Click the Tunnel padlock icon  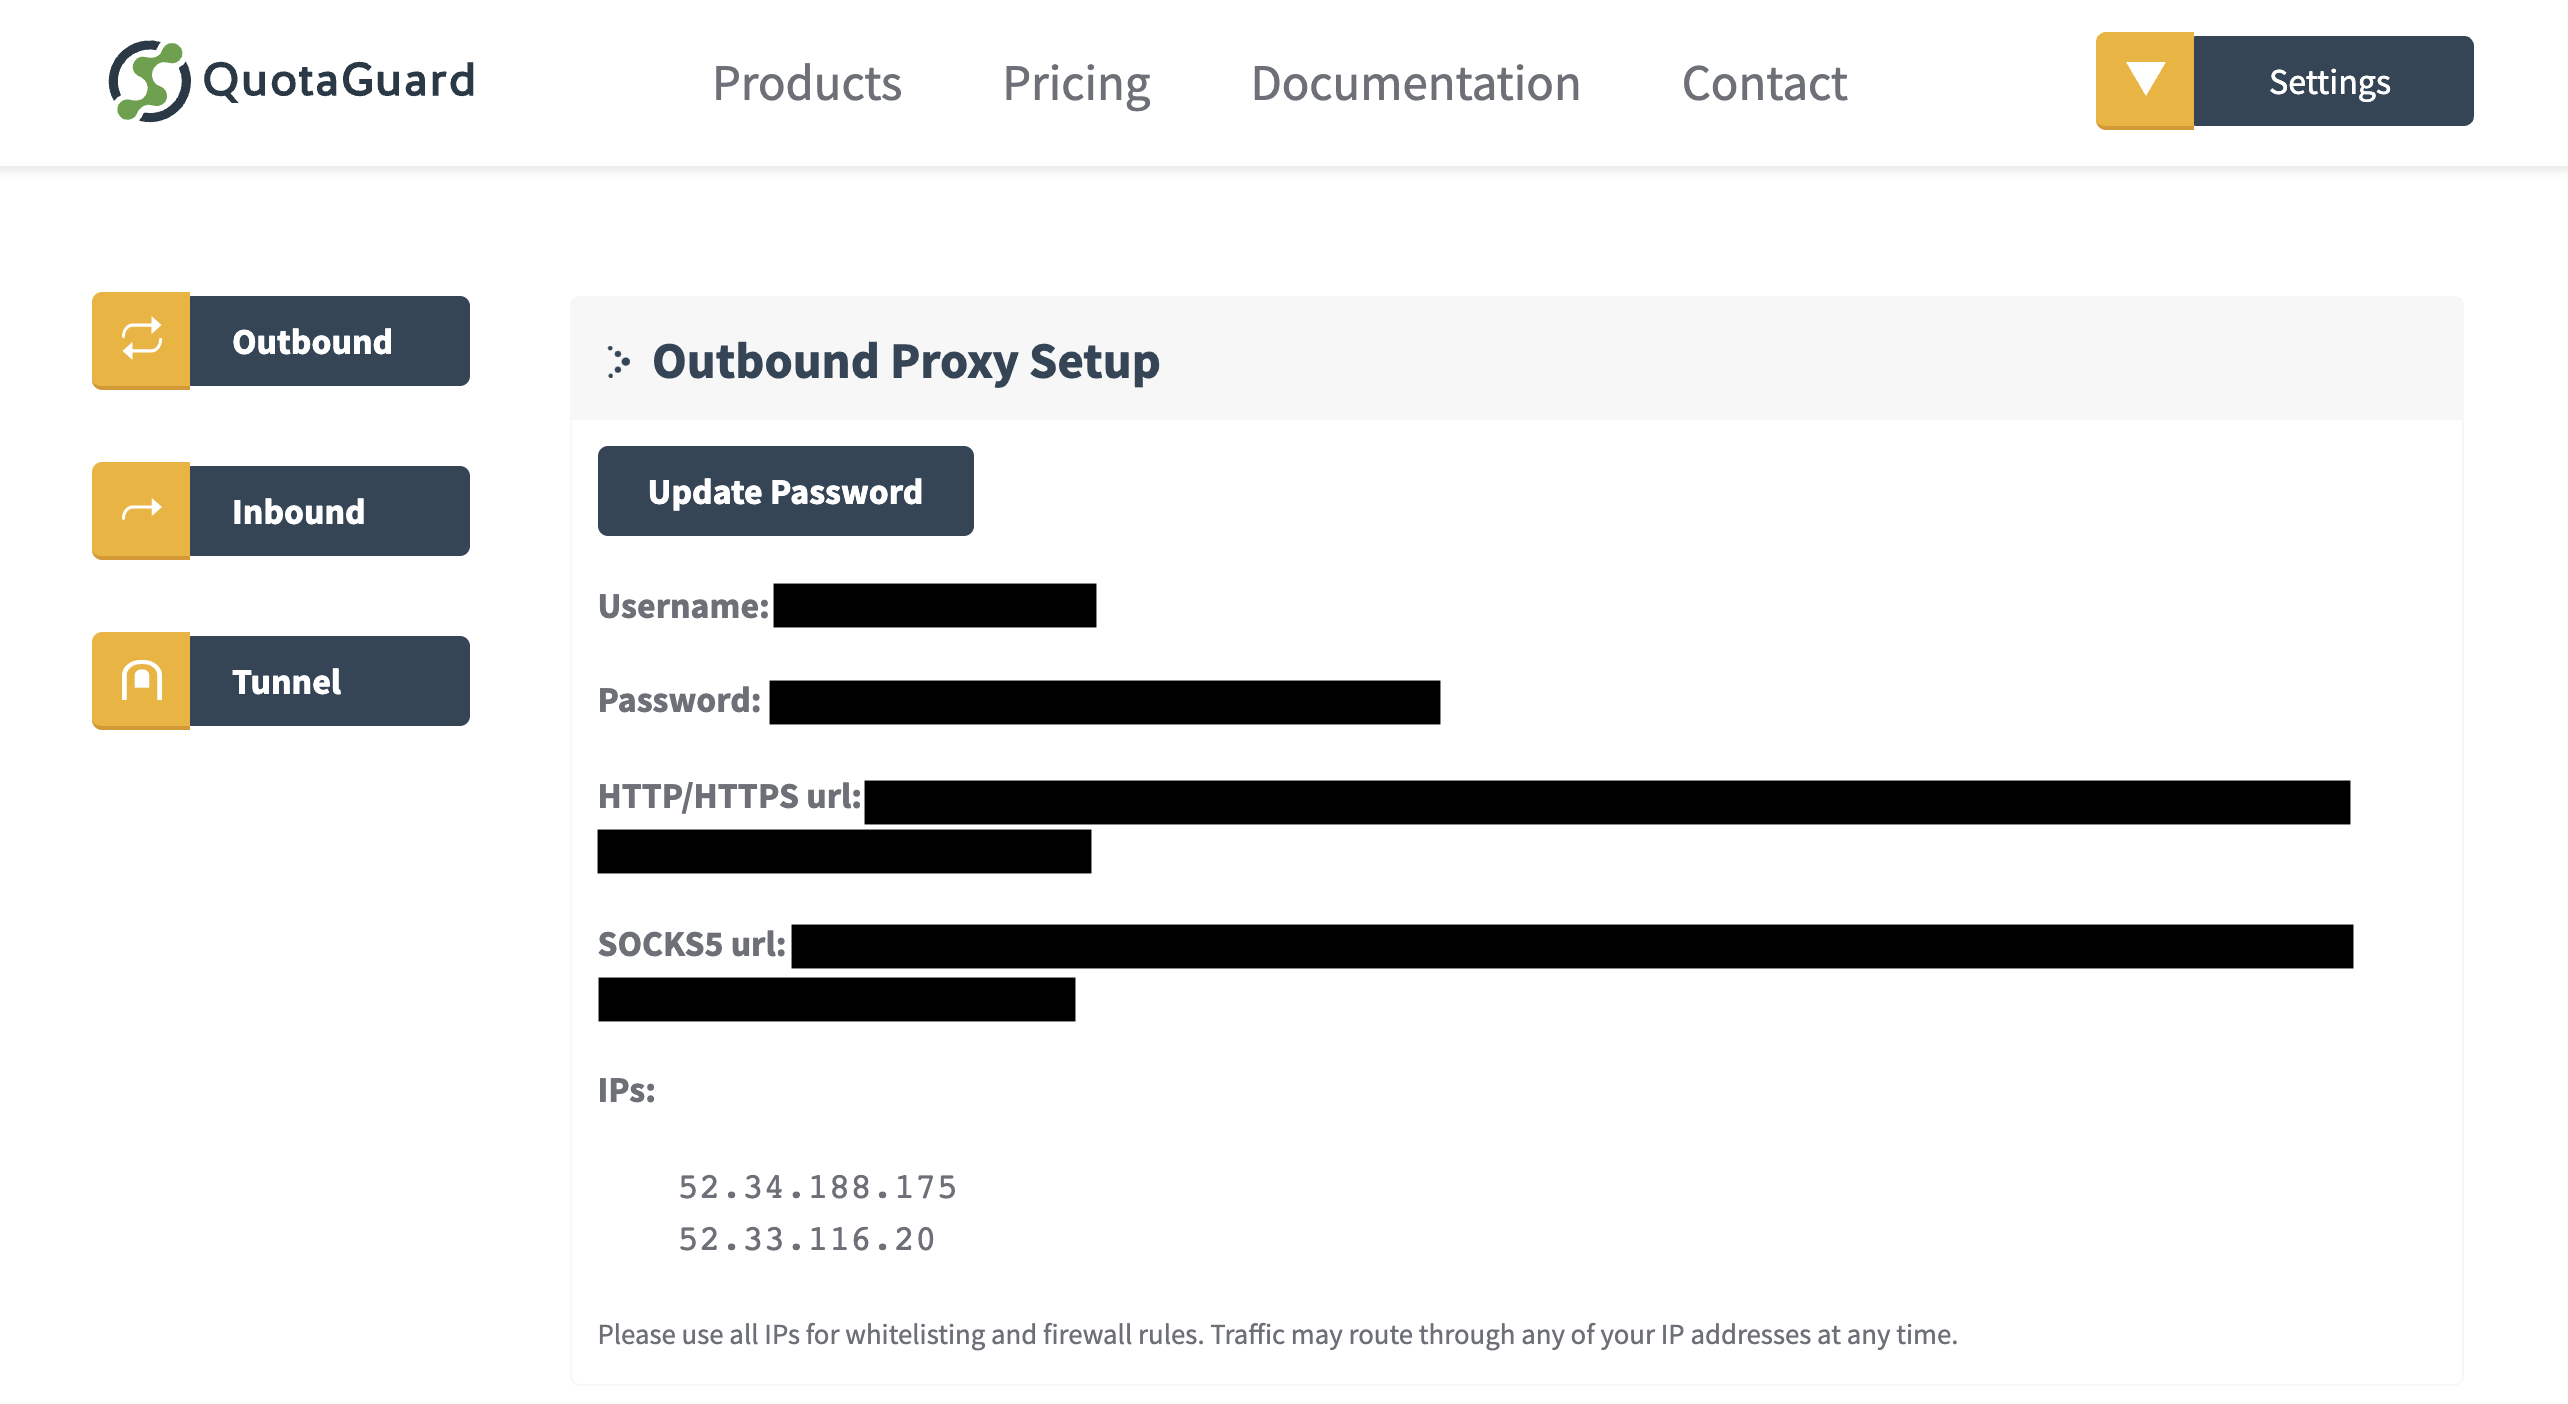pyautogui.click(x=140, y=680)
